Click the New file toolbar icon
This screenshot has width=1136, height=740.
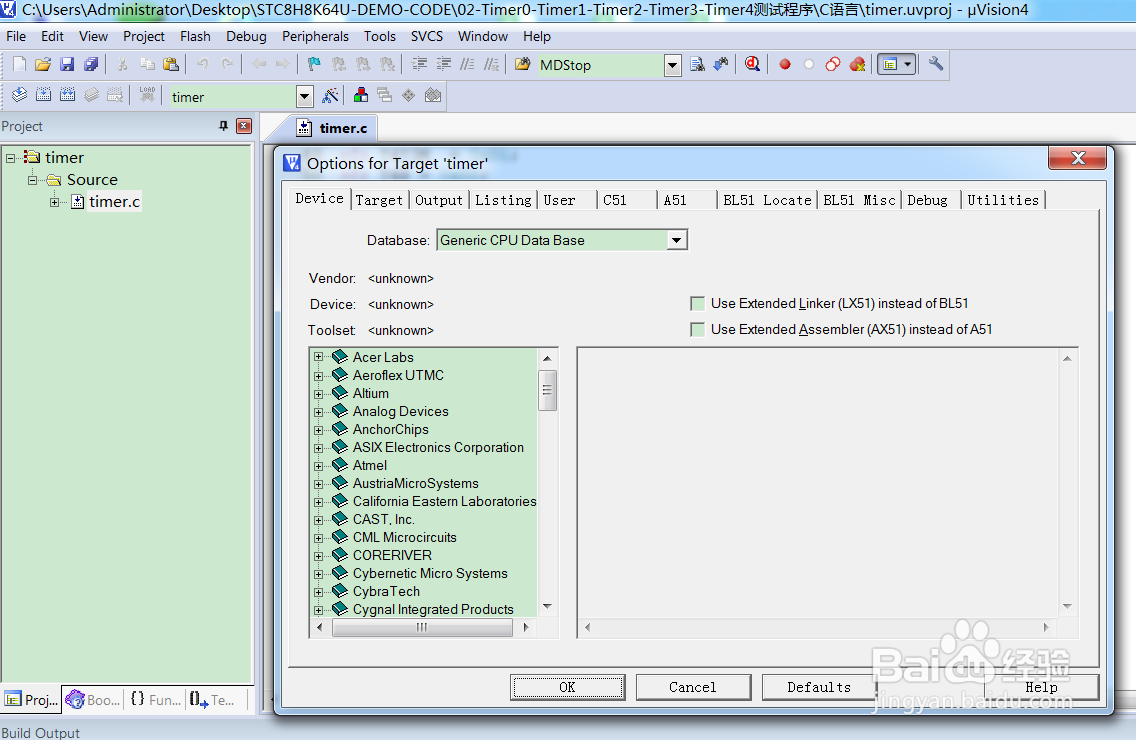tap(20, 65)
